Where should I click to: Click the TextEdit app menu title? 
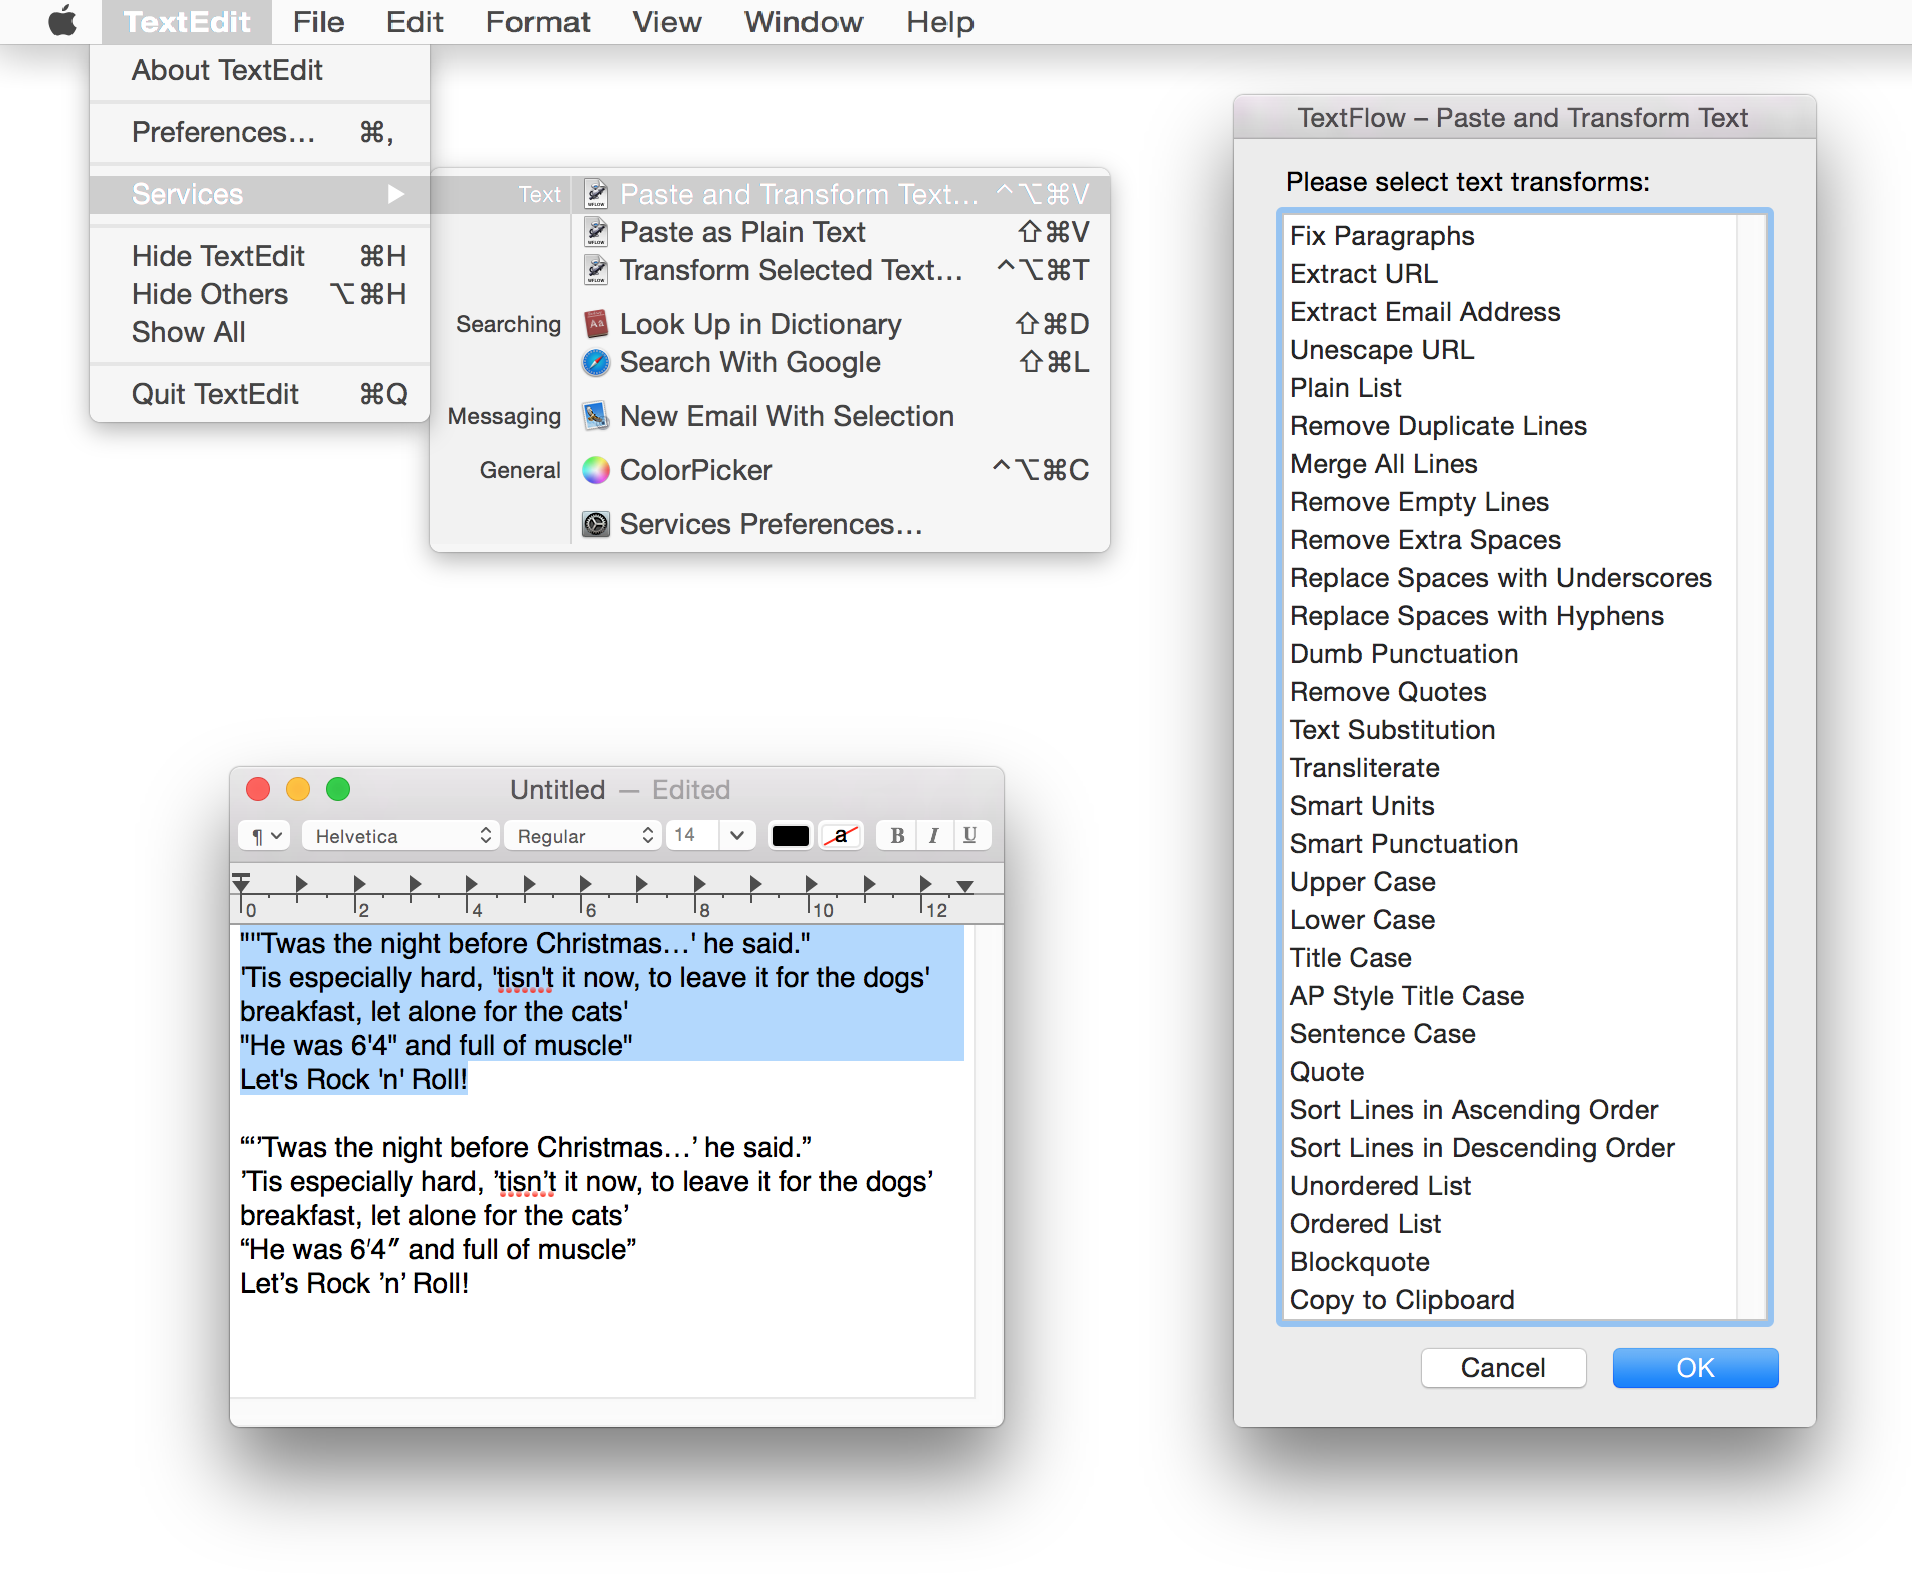(187, 22)
